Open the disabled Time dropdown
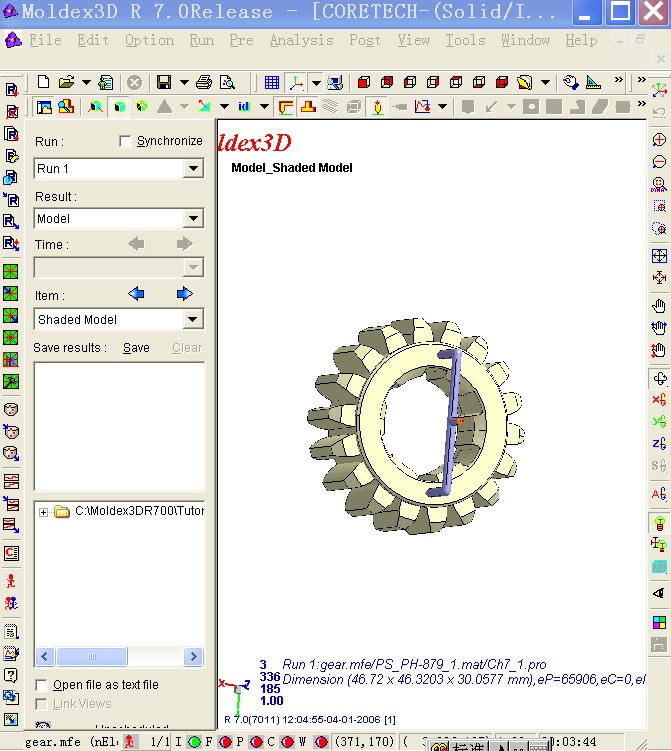Screen dimensions: 671x751 193,267
